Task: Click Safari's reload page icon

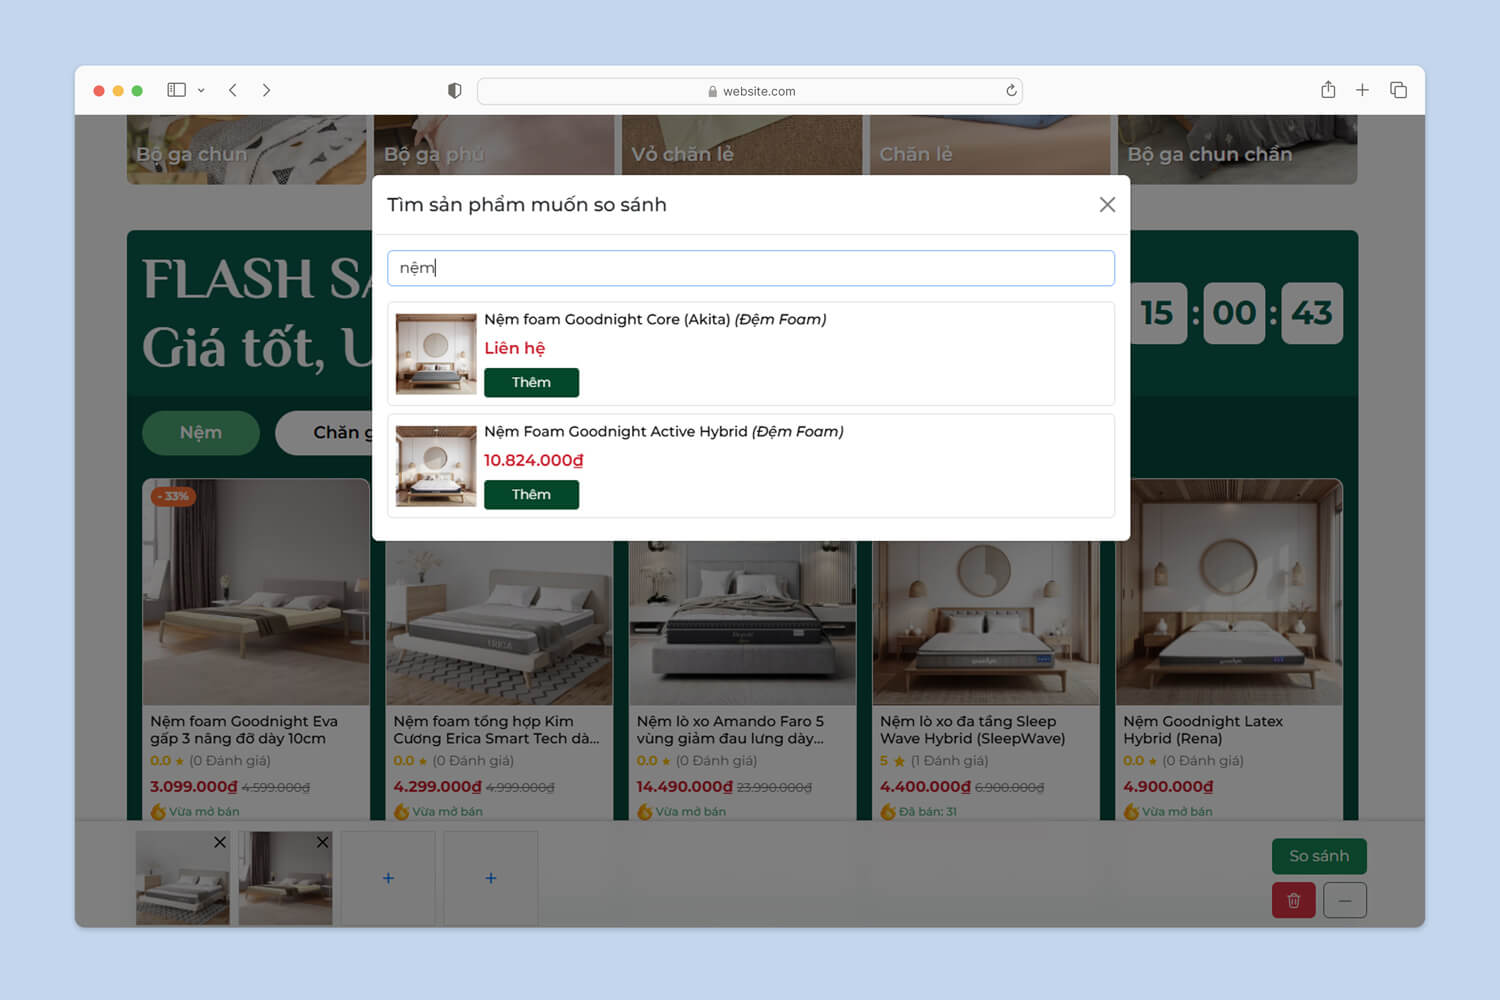Action: tap(1011, 91)
